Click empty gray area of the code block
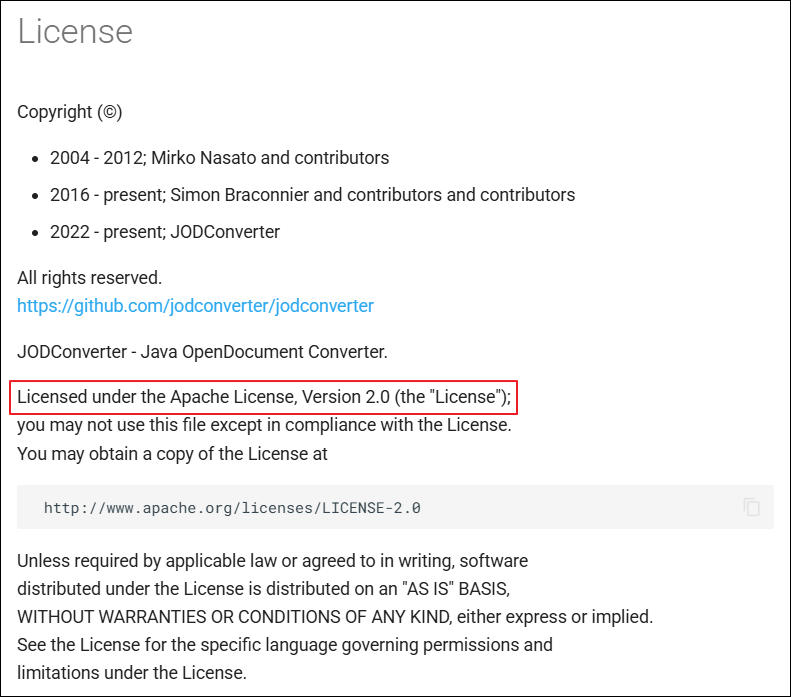The image size is (791, 697). click(580, 507)
